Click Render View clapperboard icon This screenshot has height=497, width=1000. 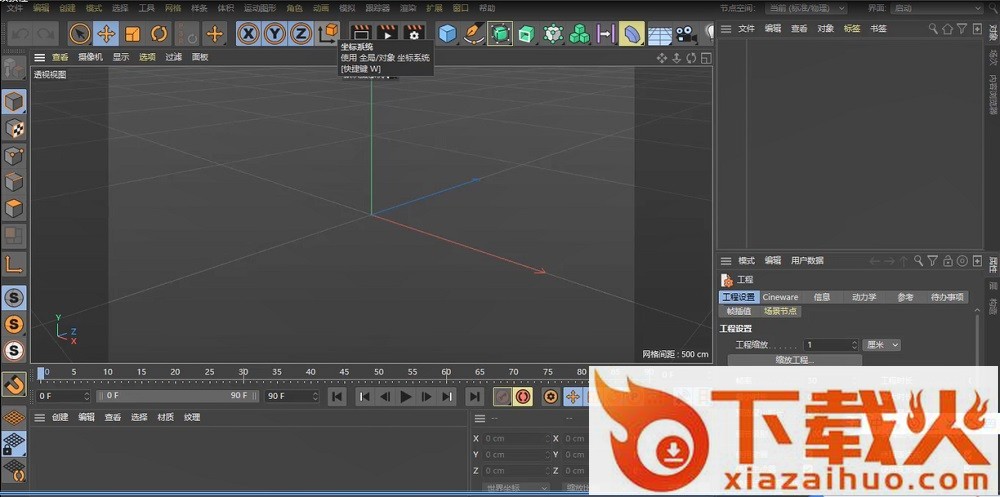(362, 33)
